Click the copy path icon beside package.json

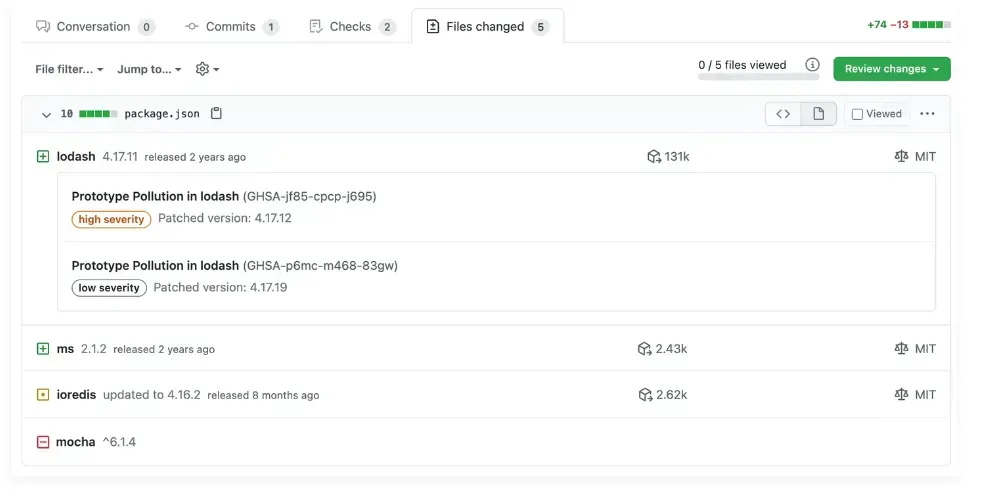[x=216, y=114]
